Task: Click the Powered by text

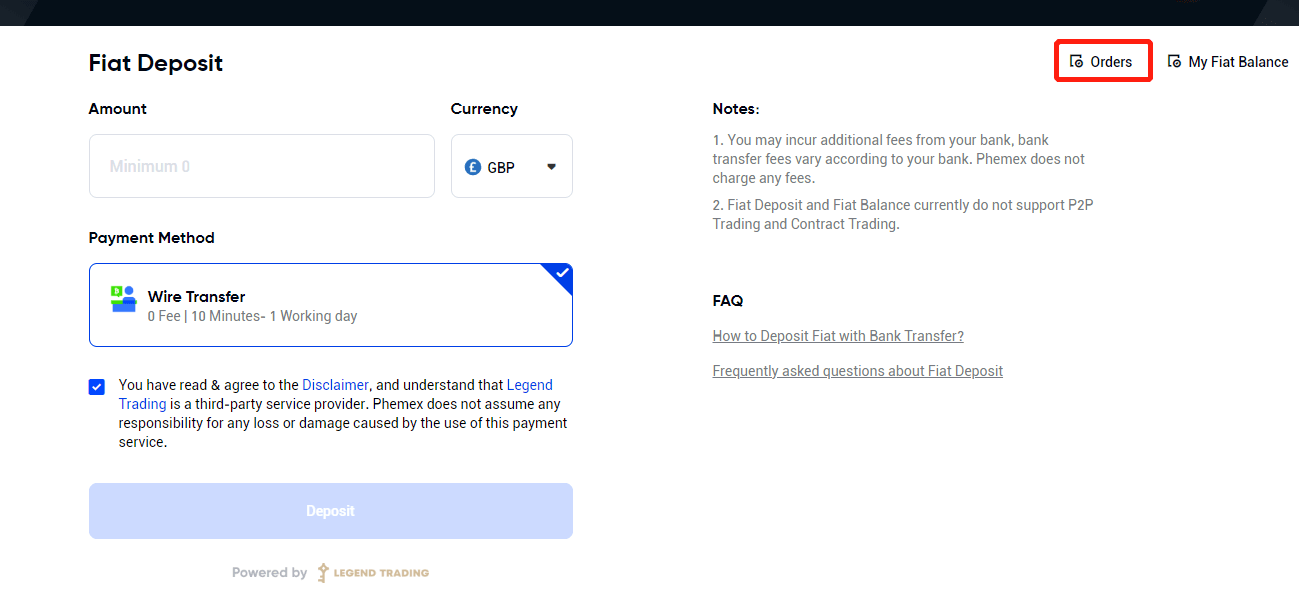Action: (270, 573)
